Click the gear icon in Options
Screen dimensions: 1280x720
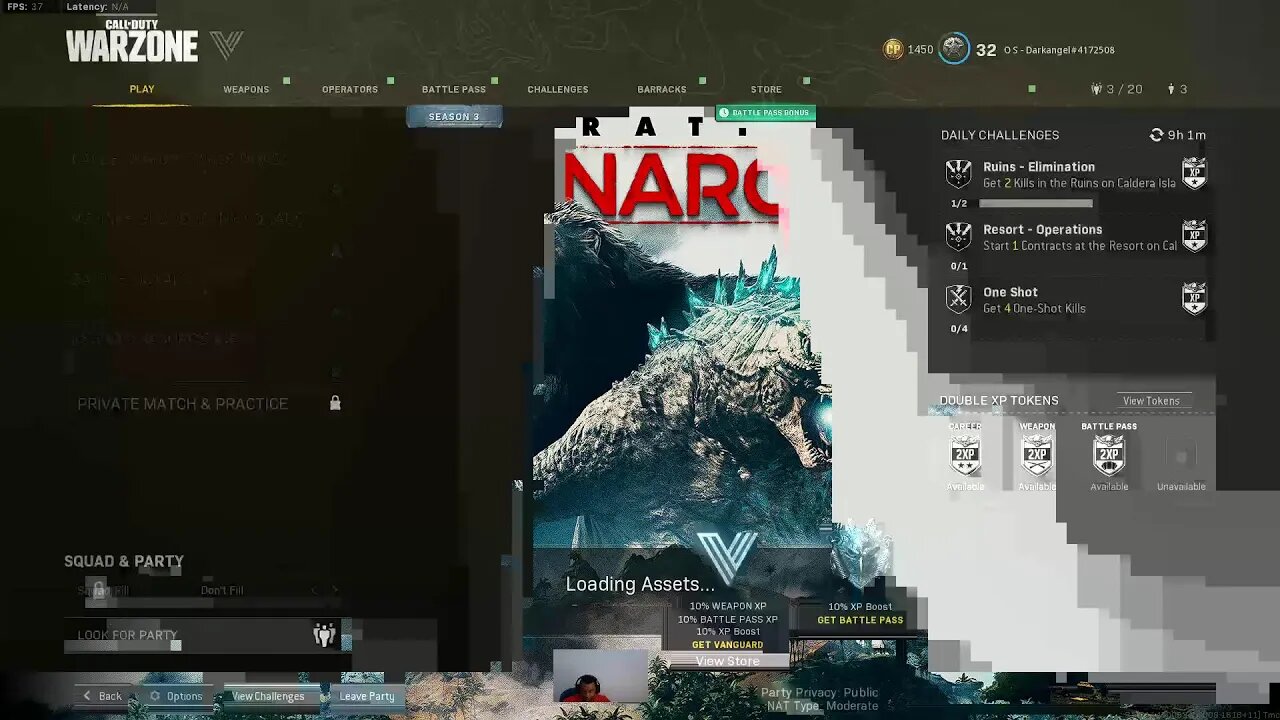coord(155,696)
